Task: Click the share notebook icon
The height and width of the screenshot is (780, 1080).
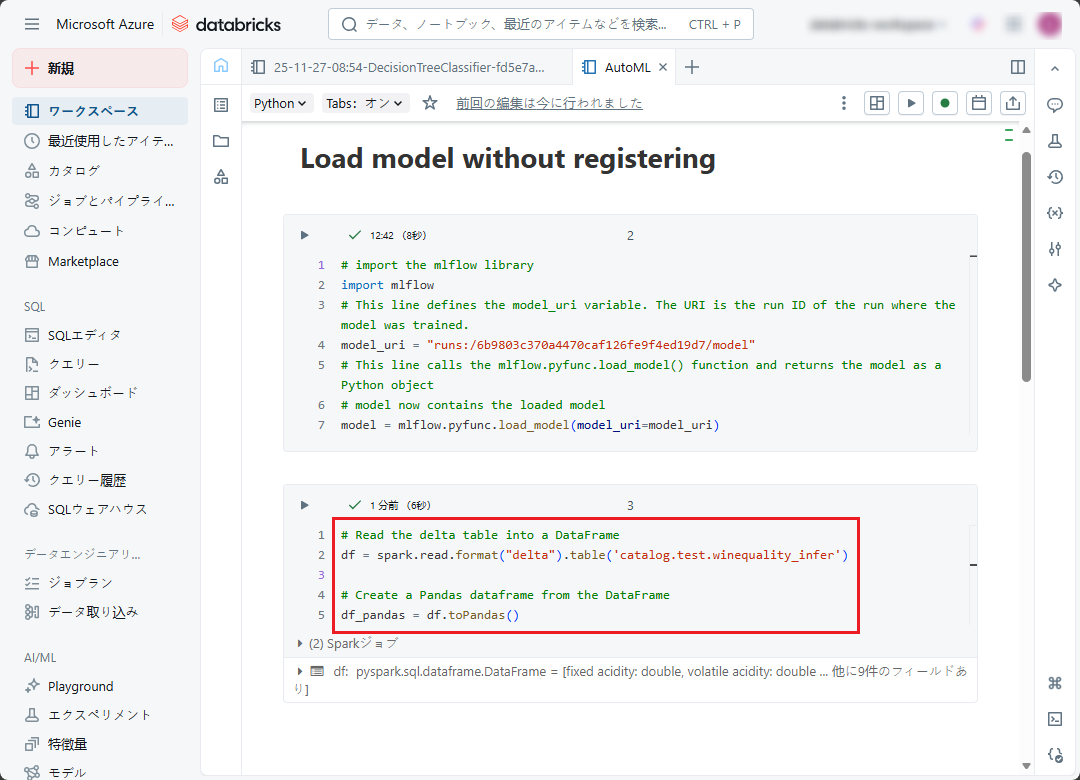Action: 1012,103
